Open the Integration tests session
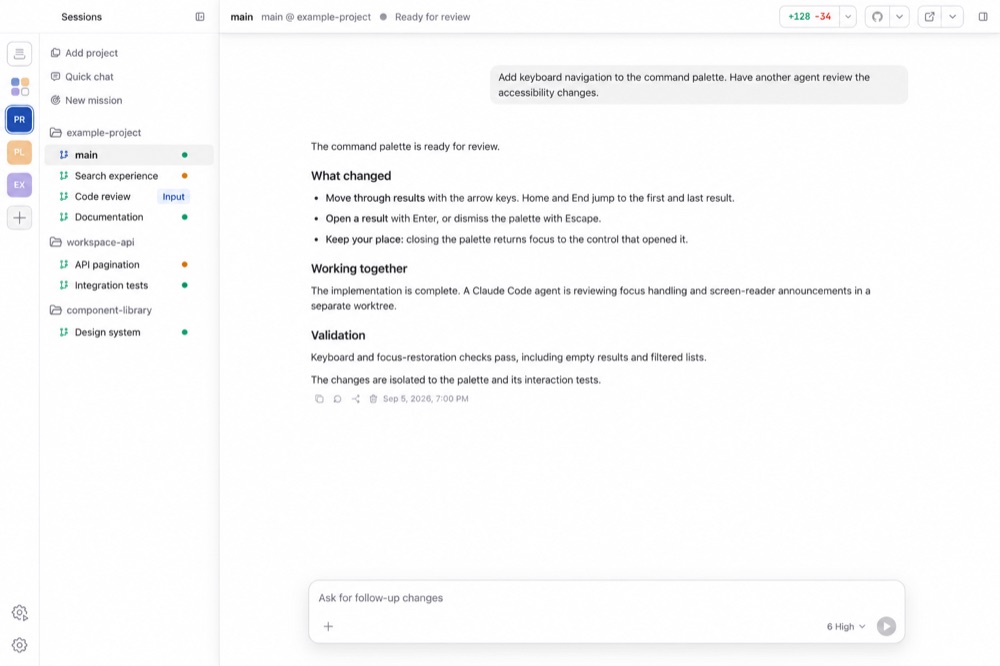Screen dimensions: 1000x666 tap(129, 285)
